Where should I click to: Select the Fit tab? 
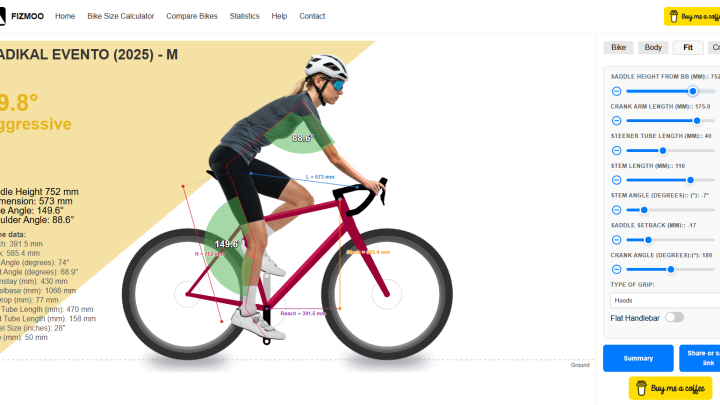click(x=688, y=47)
